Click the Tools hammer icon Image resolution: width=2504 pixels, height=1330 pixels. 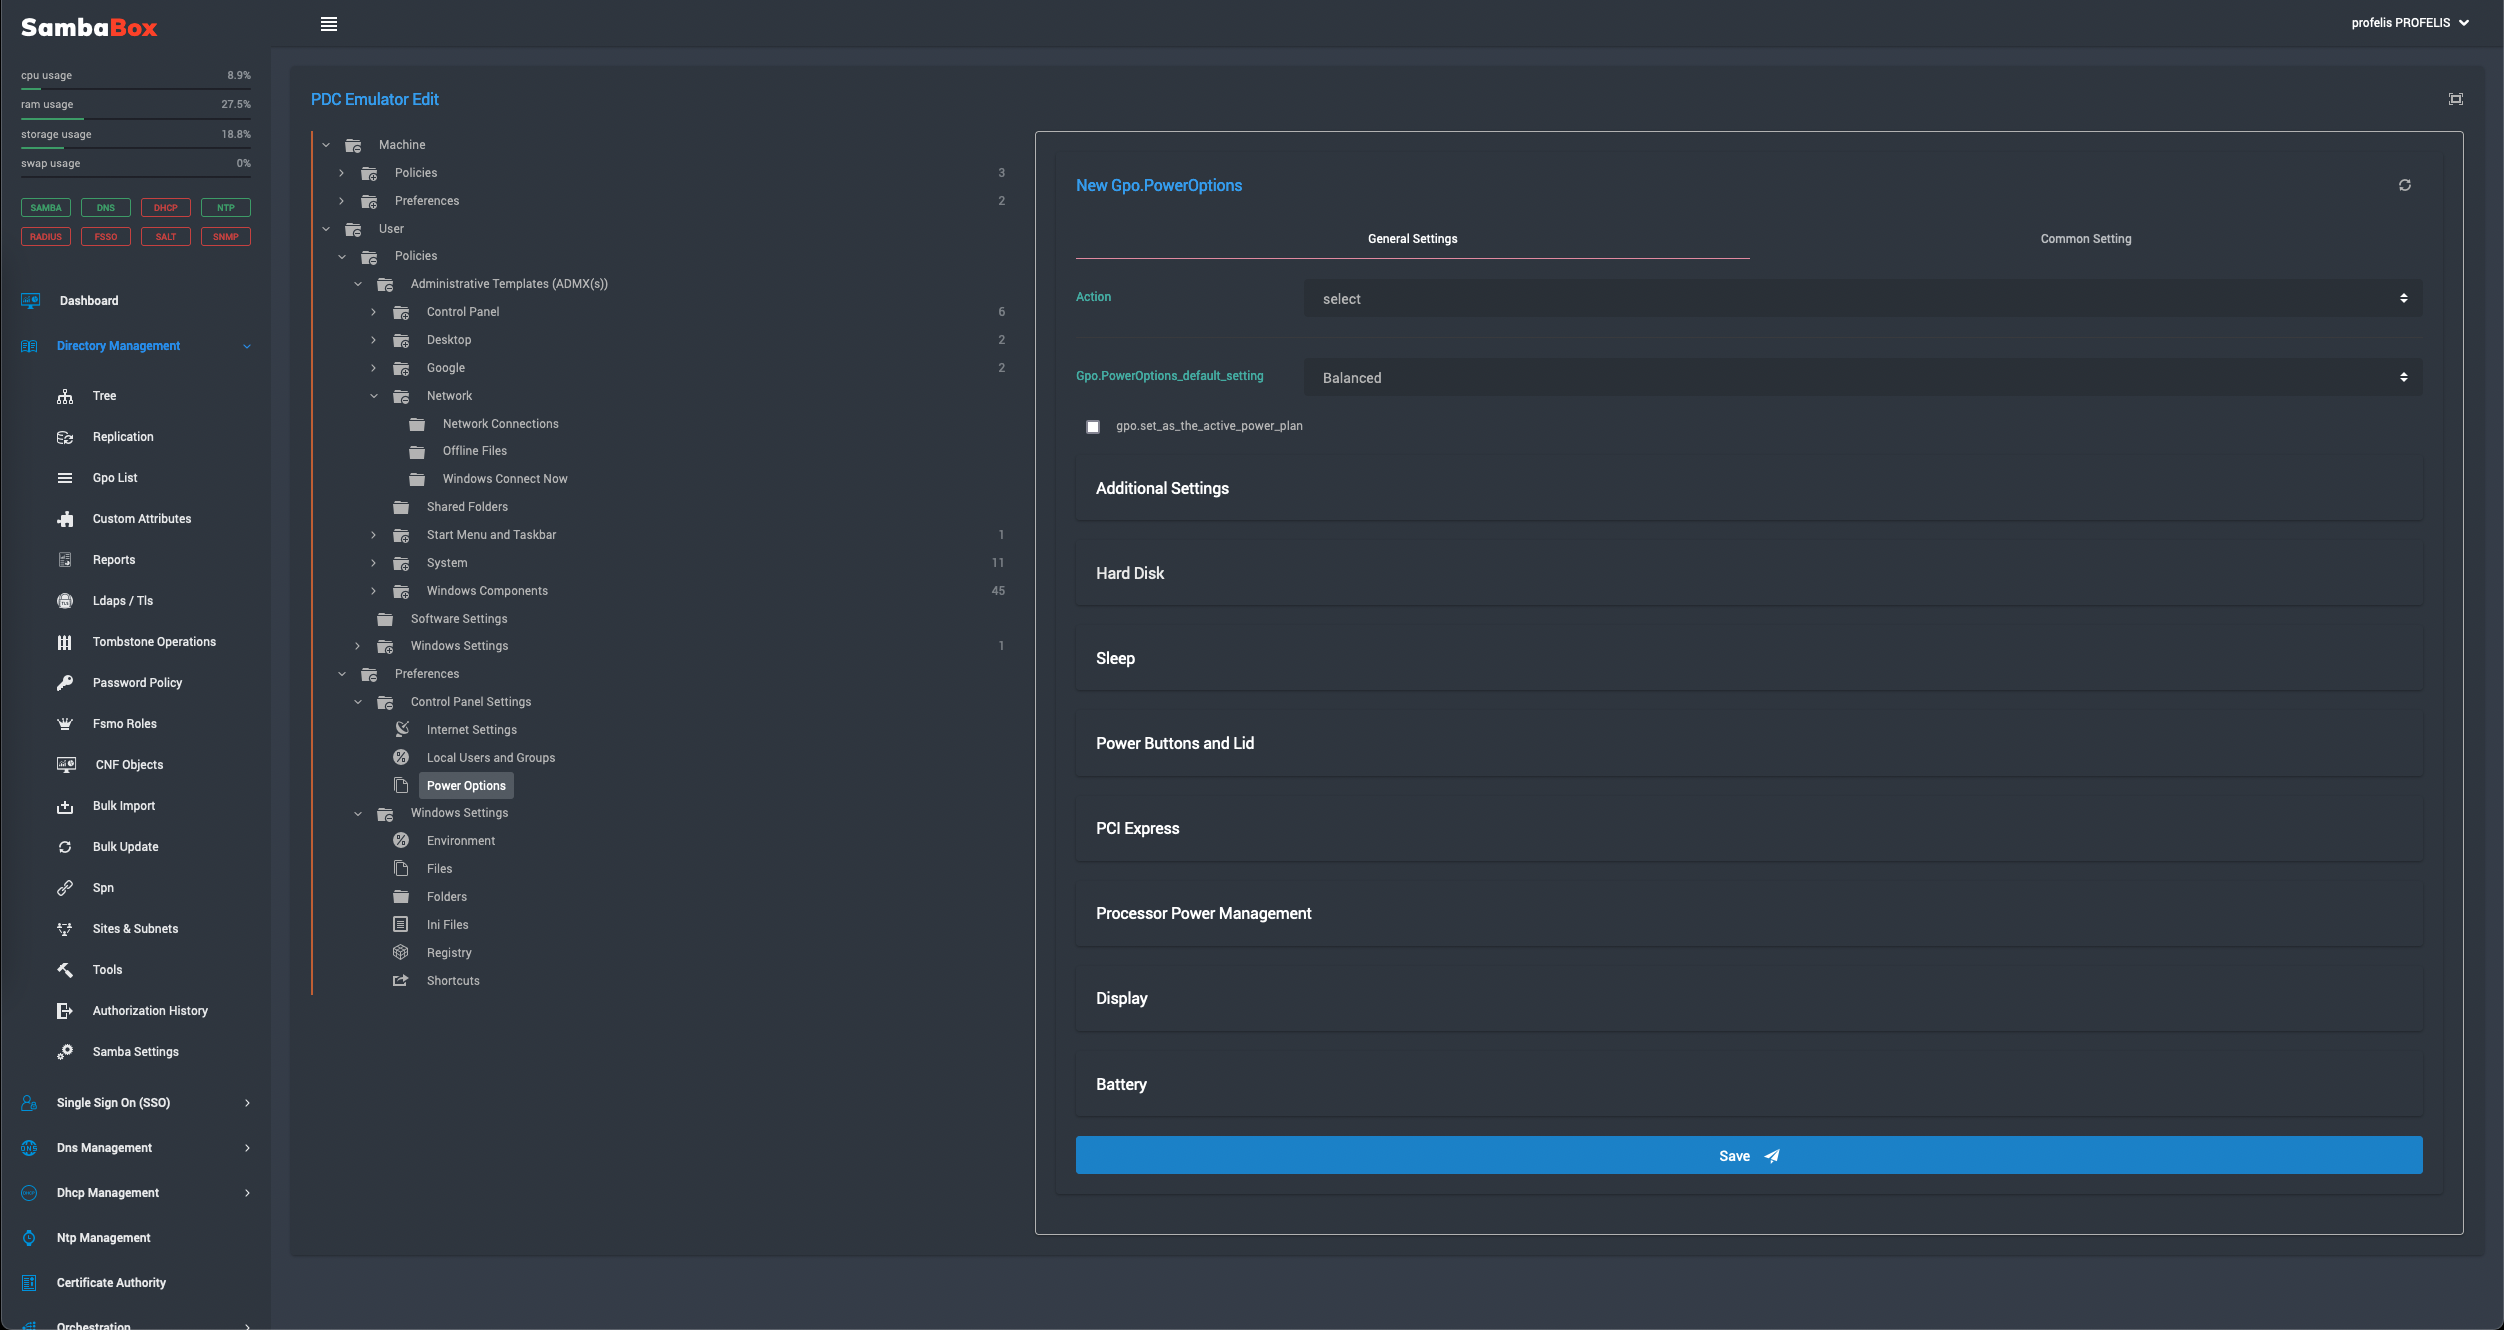click(65, 970)
